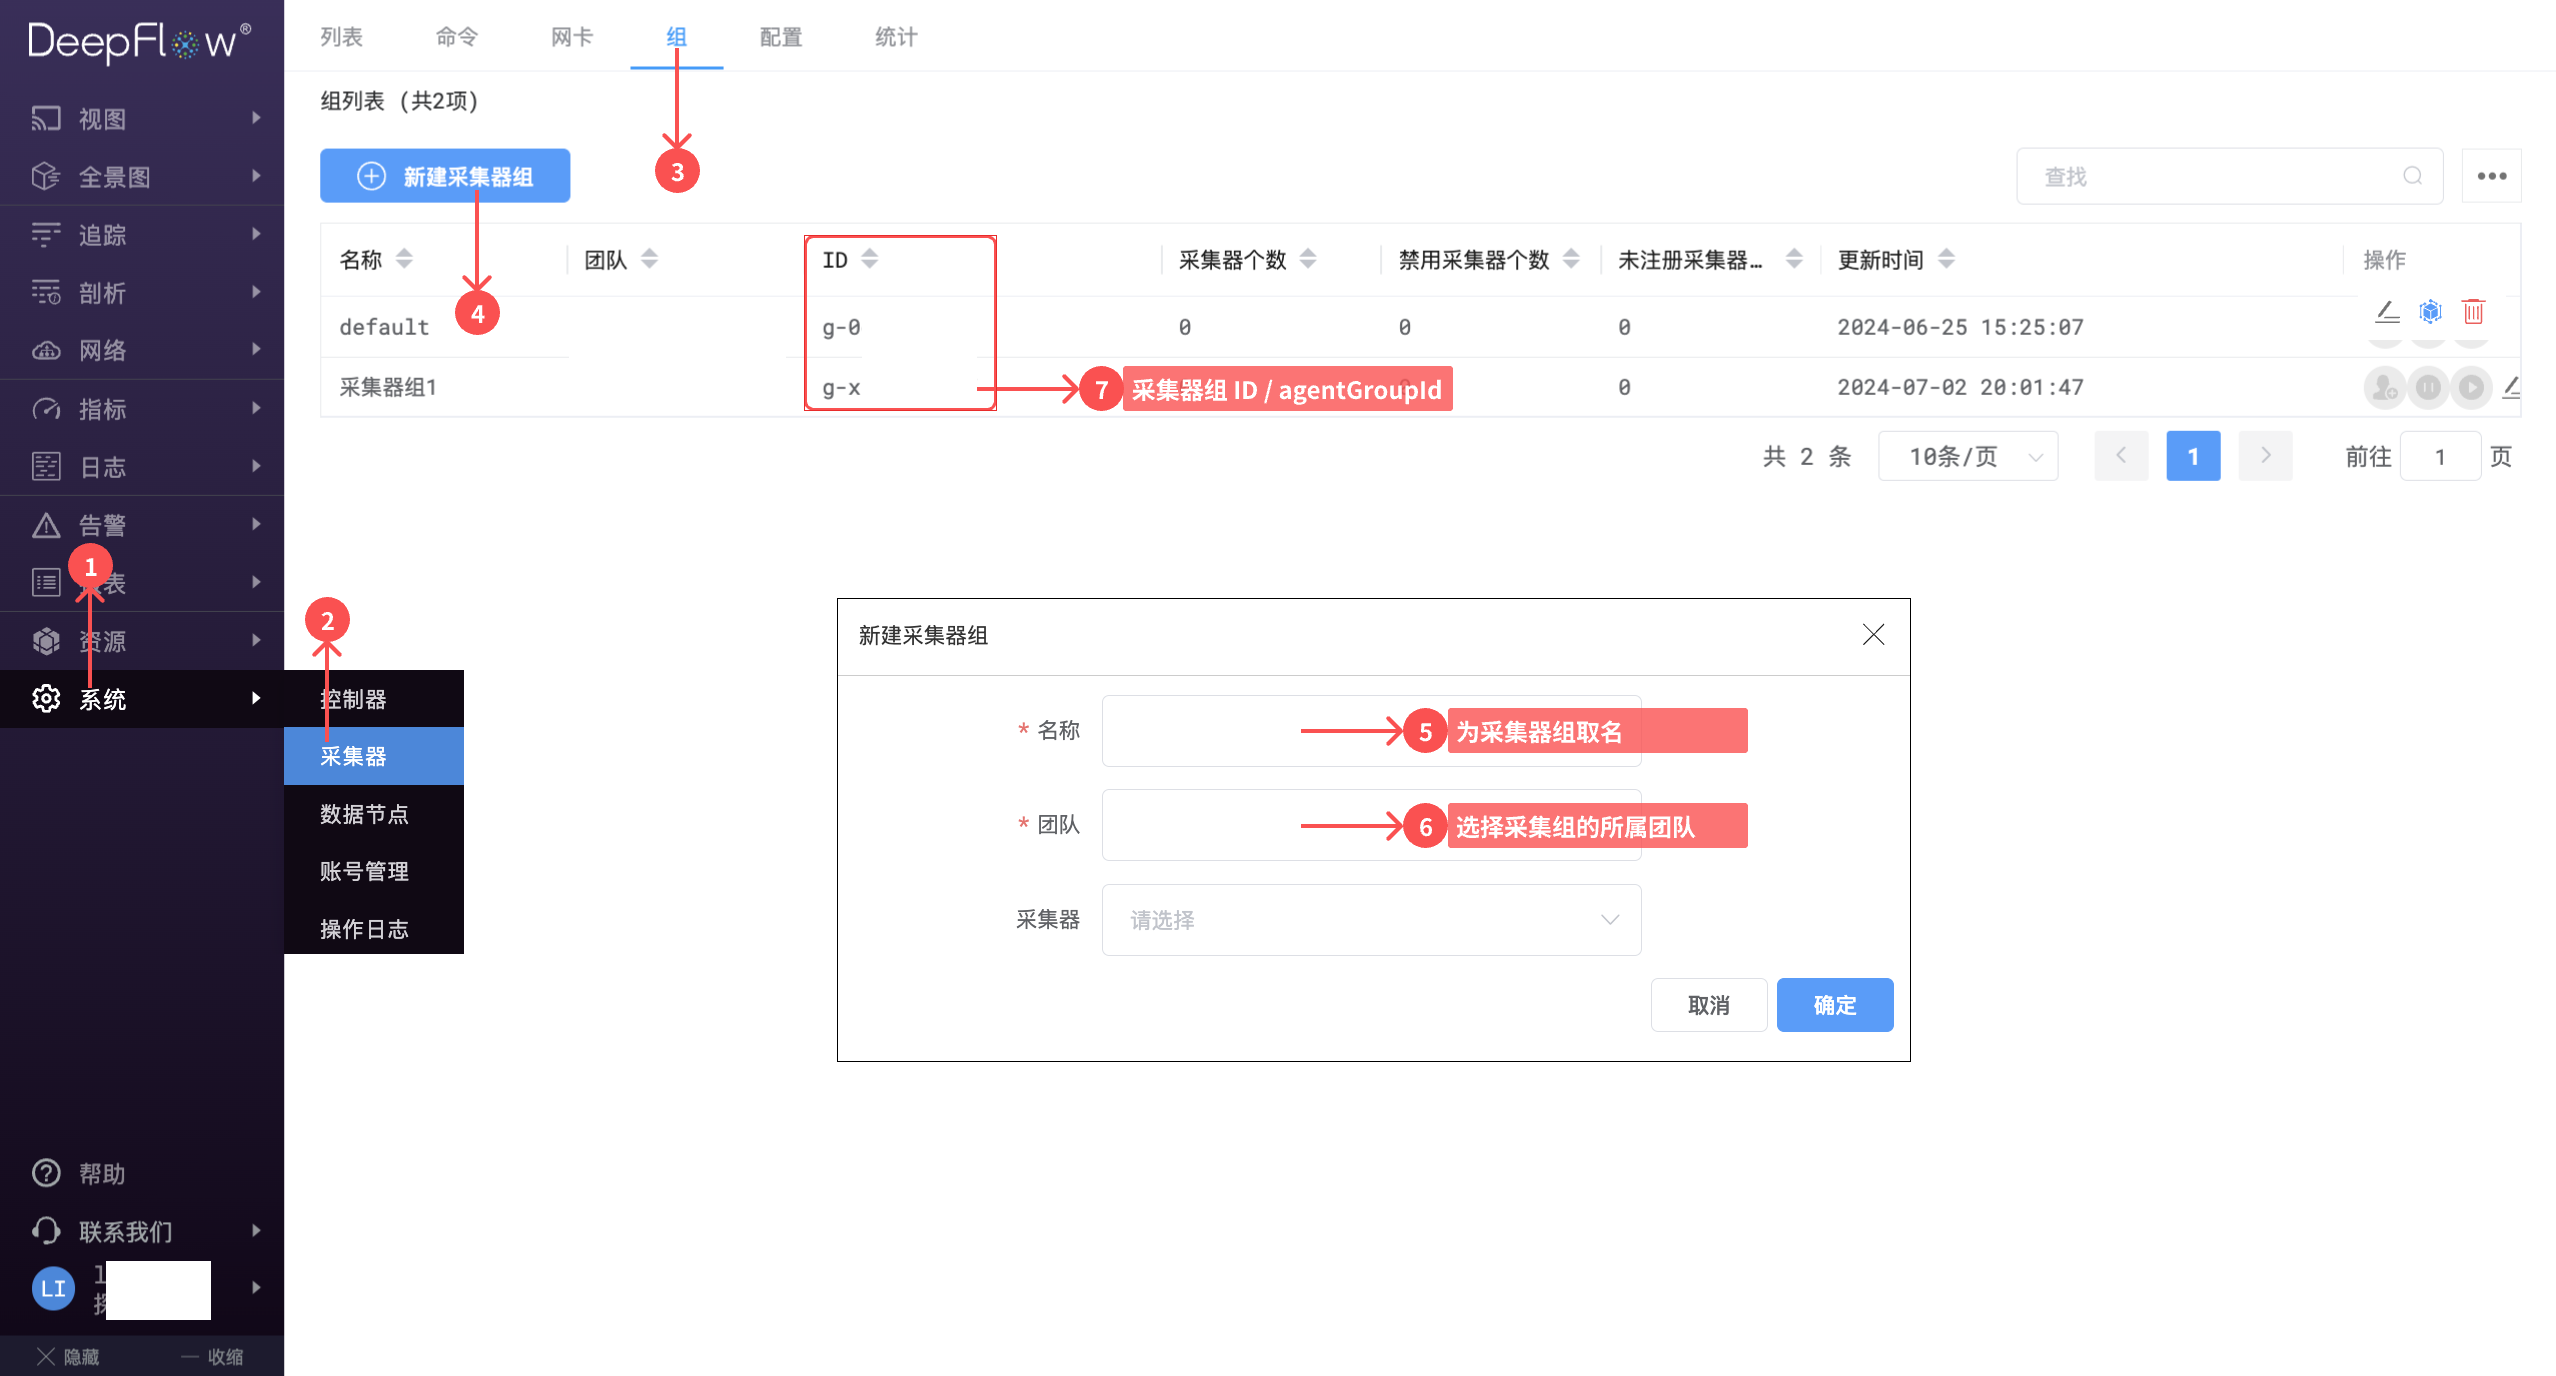Select the 告警 alerts sidebar icon

click(46, 524)
